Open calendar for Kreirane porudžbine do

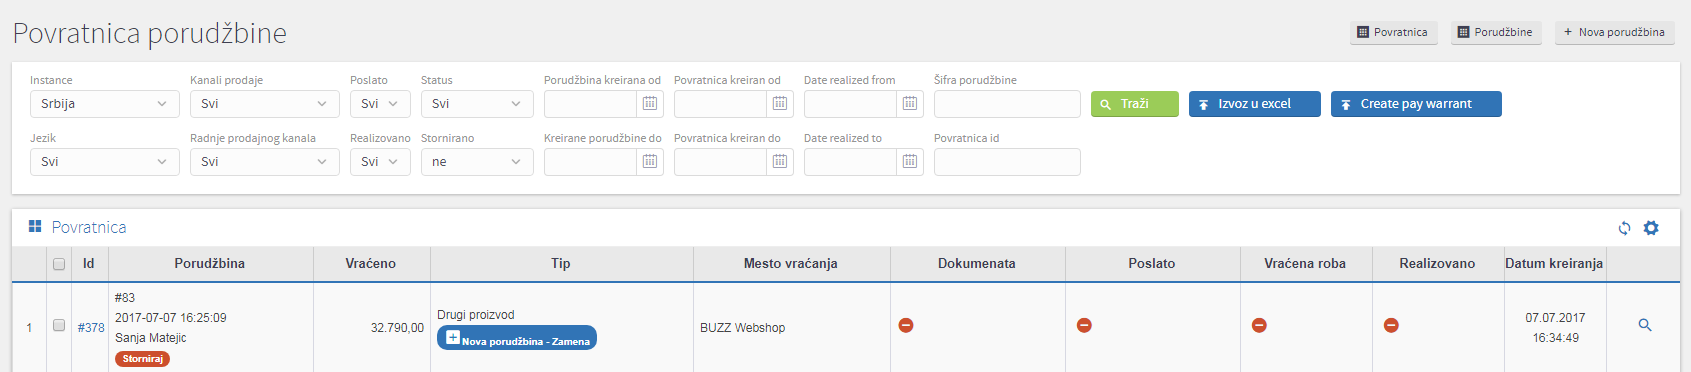650,162
